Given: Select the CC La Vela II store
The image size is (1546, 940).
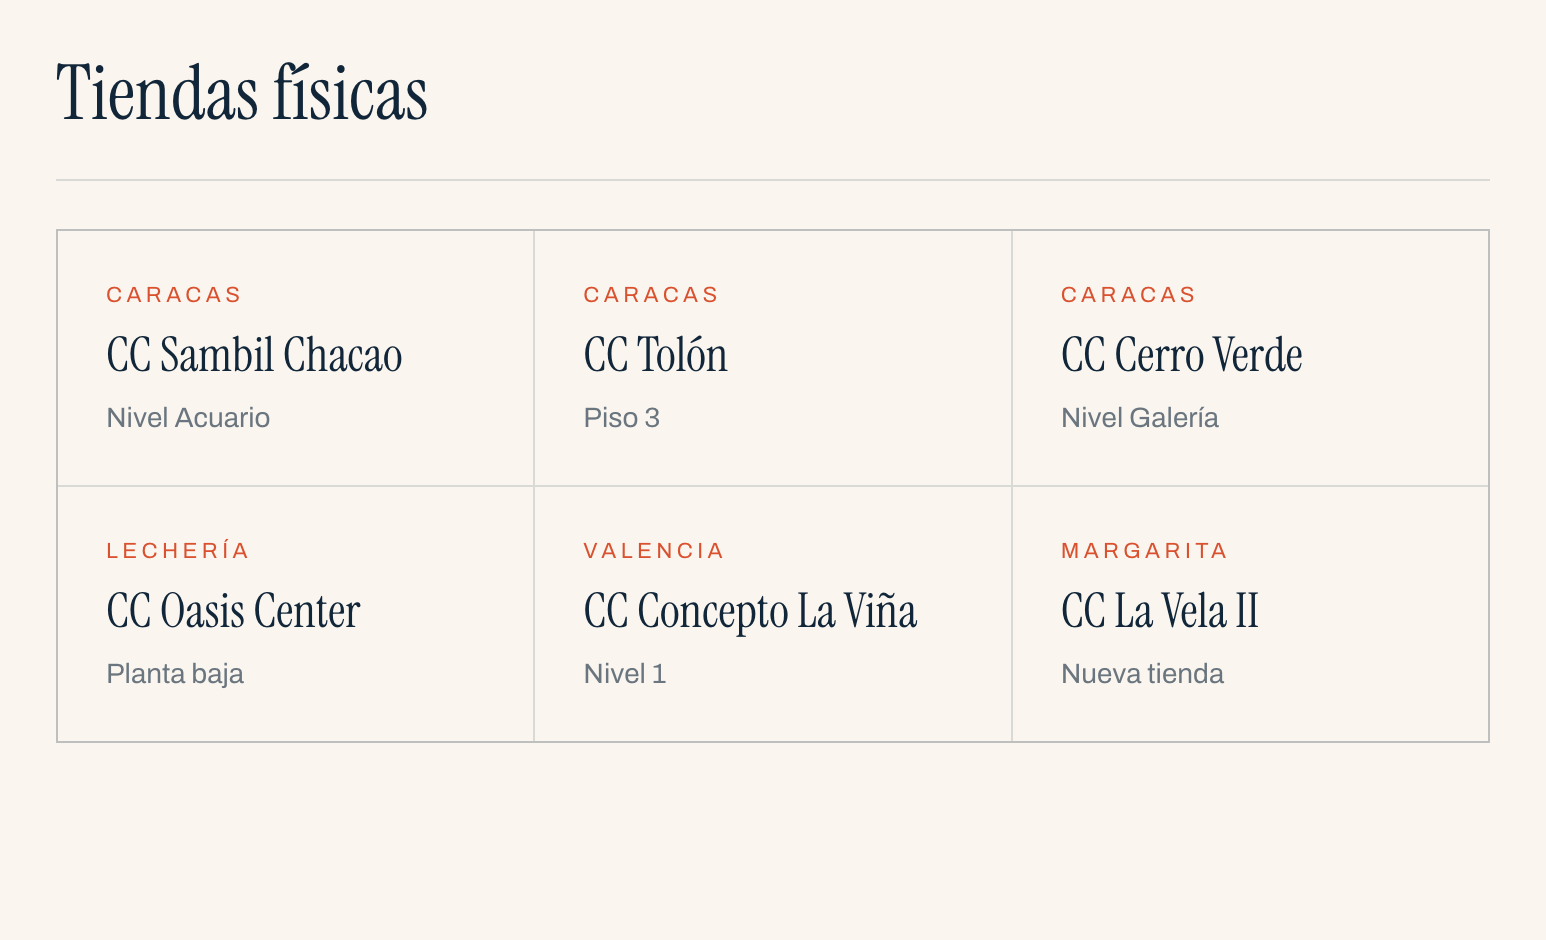Looking at the screenshot, I should (x=1250, y=614).
